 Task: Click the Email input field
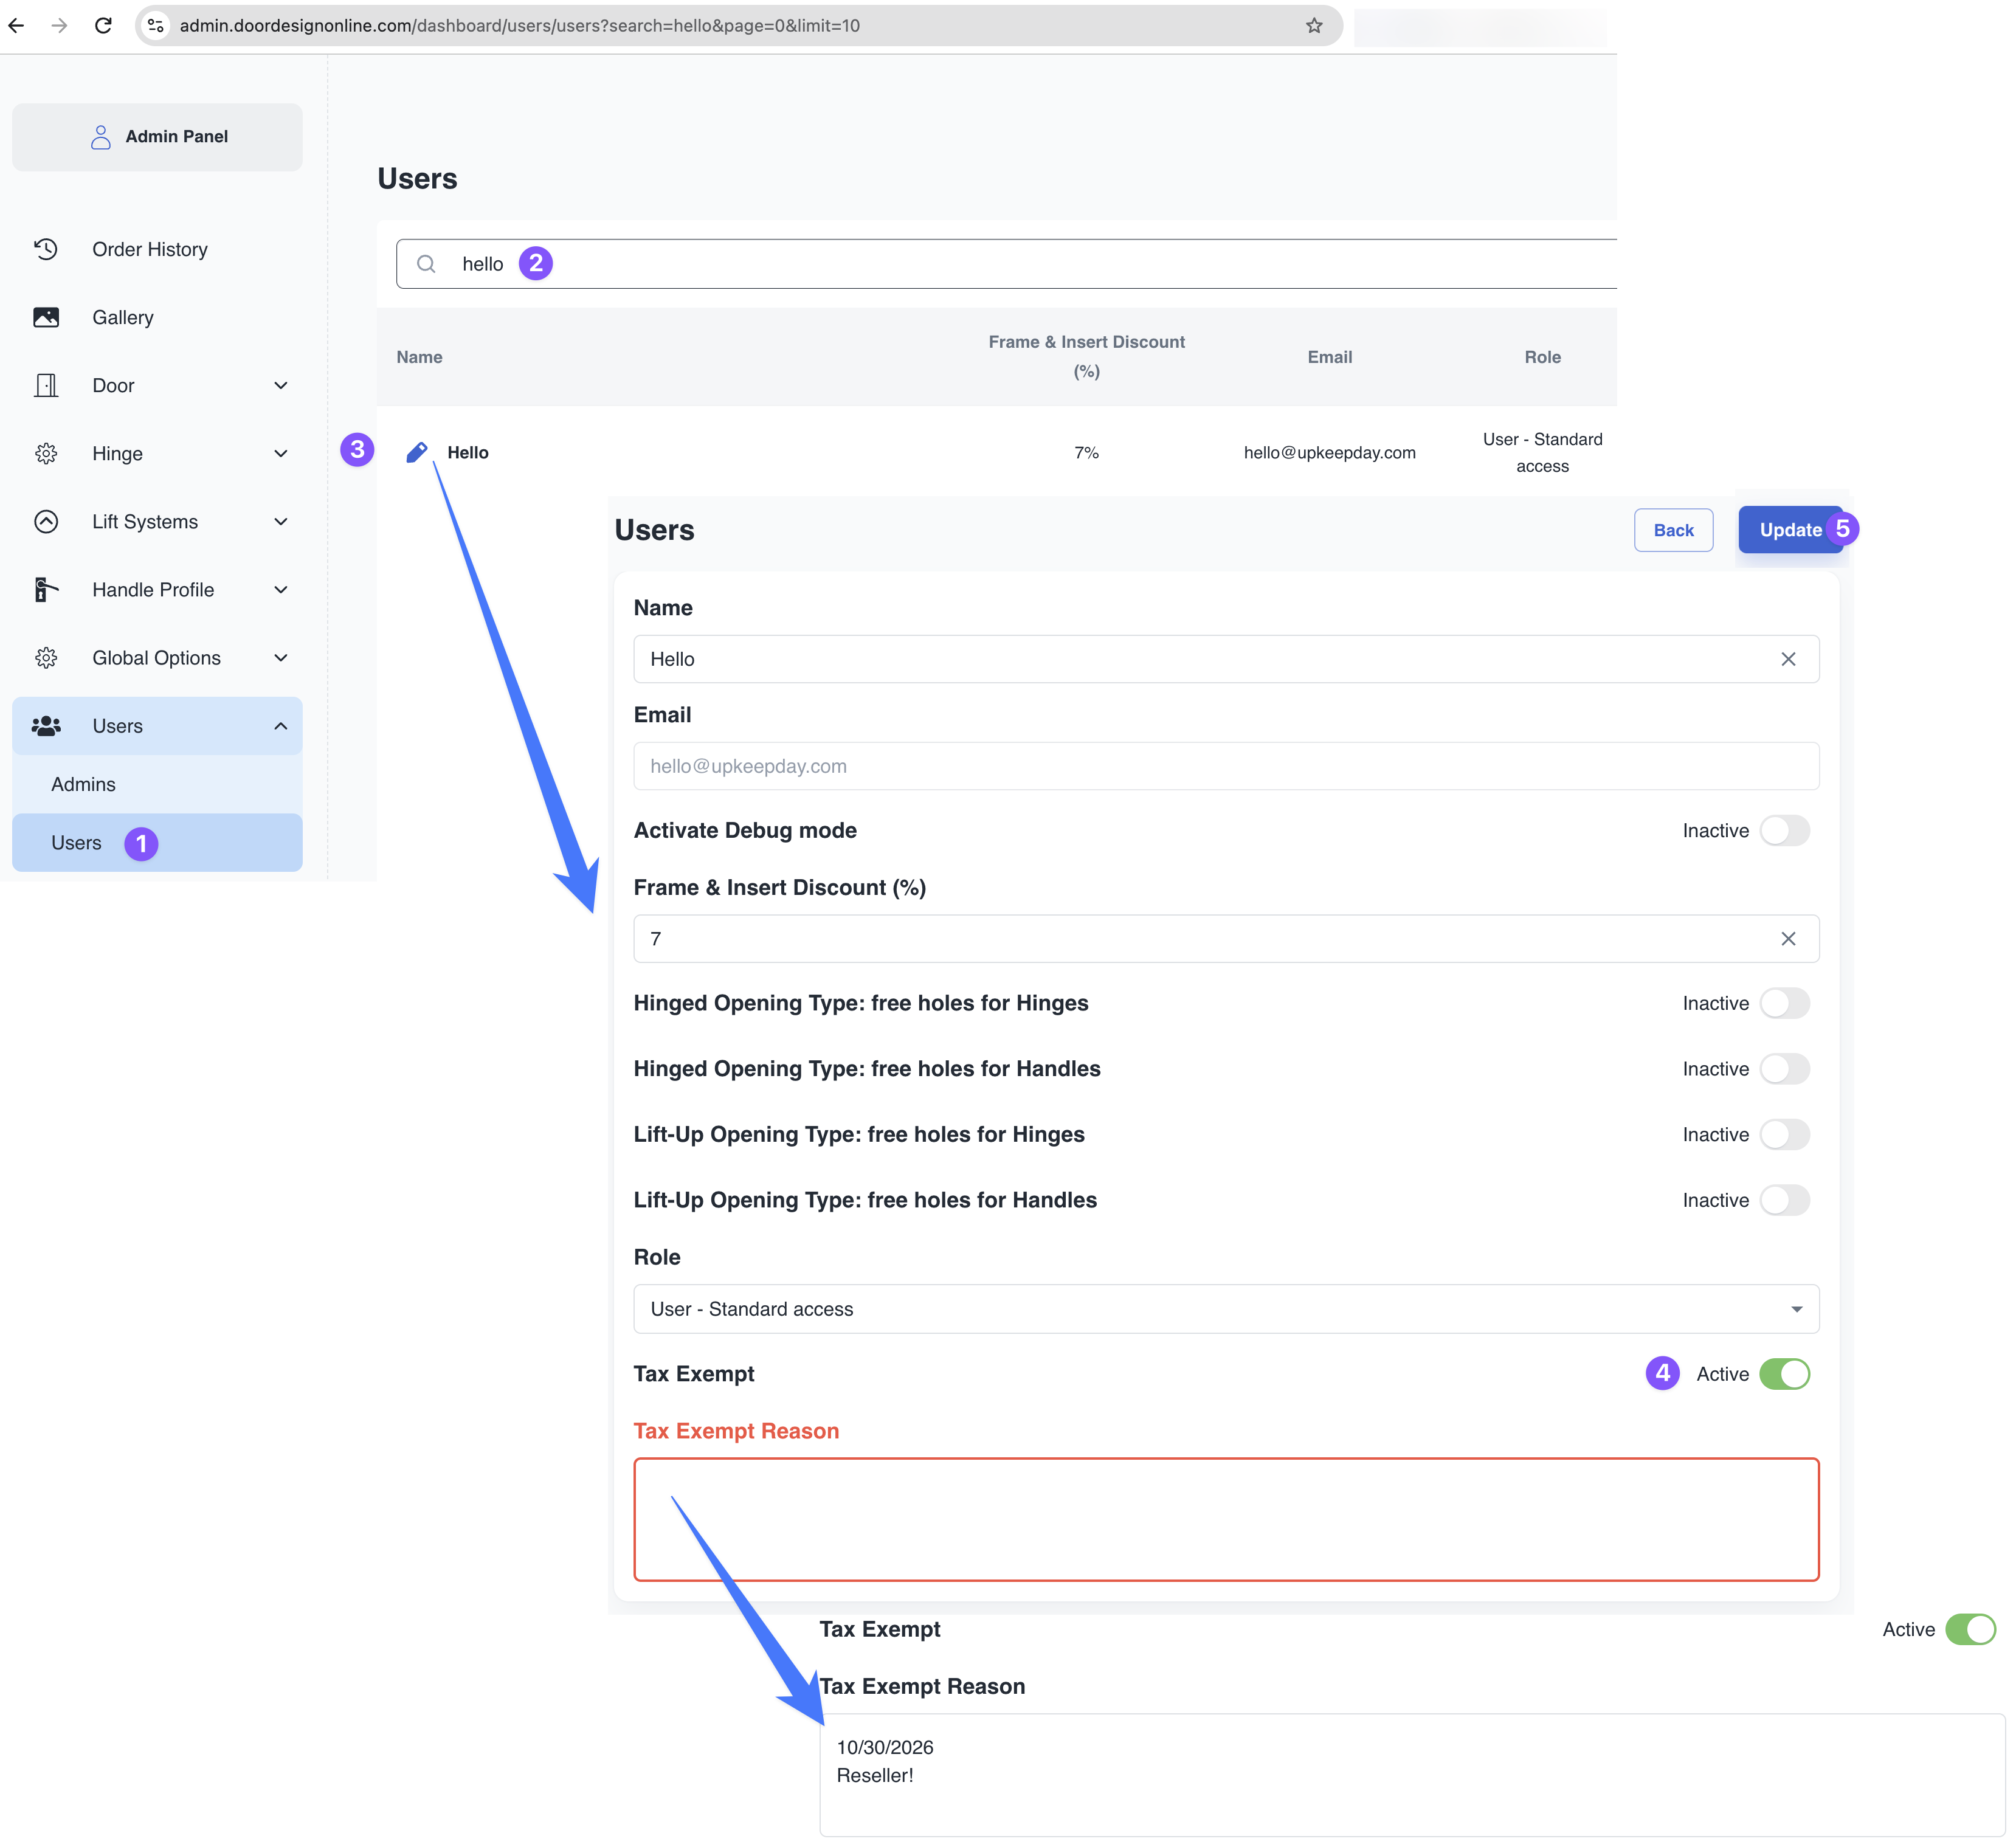pyautogui.click(x=1226, y=766)
